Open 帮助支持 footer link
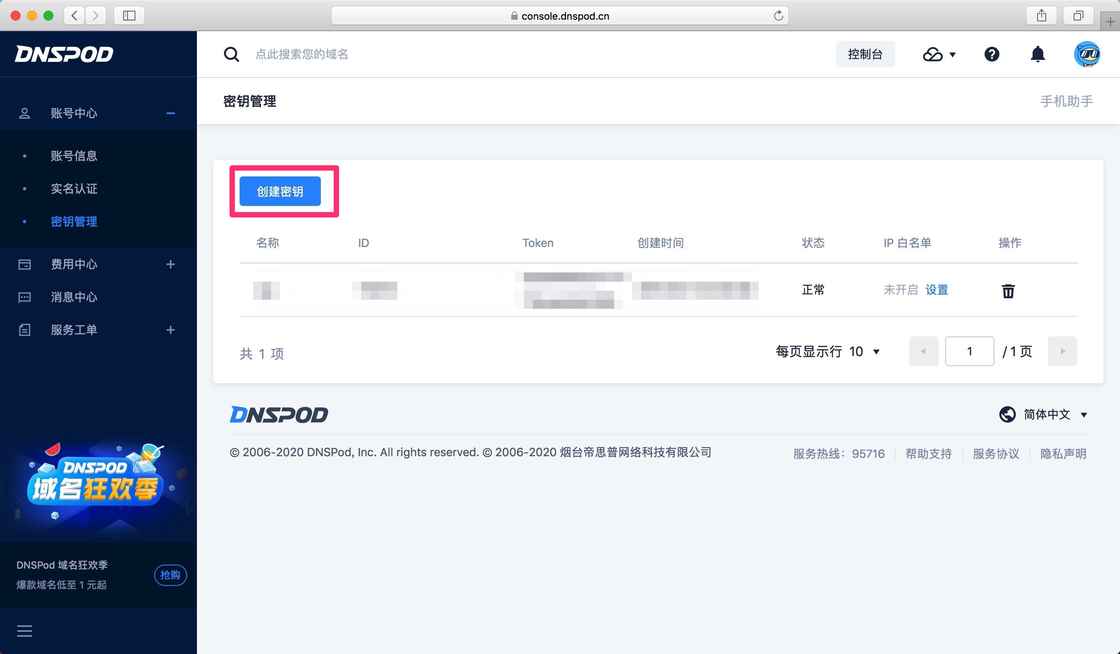The width and height of the screenshot is (1120, 654). pyautogui.click(x=928, y=453)
